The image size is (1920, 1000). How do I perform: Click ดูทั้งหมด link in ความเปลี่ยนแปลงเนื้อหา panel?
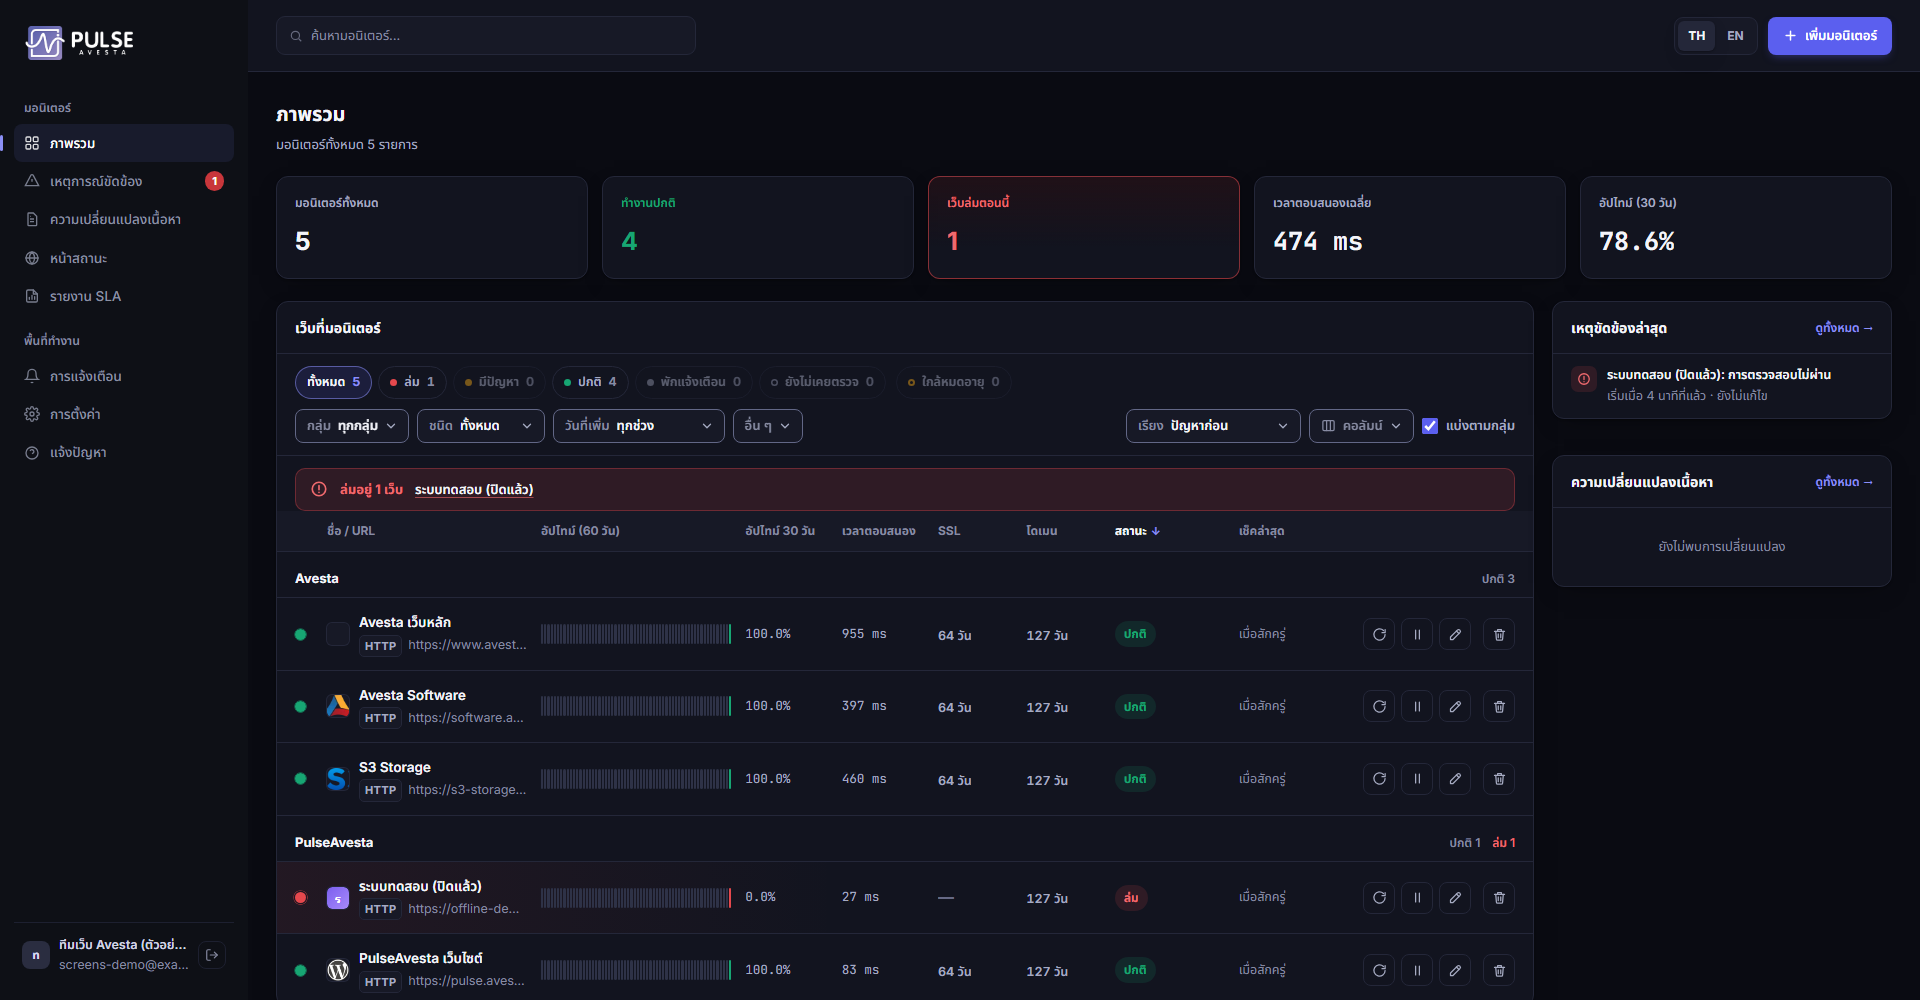pyautogui.click(x=1844, y=482)
